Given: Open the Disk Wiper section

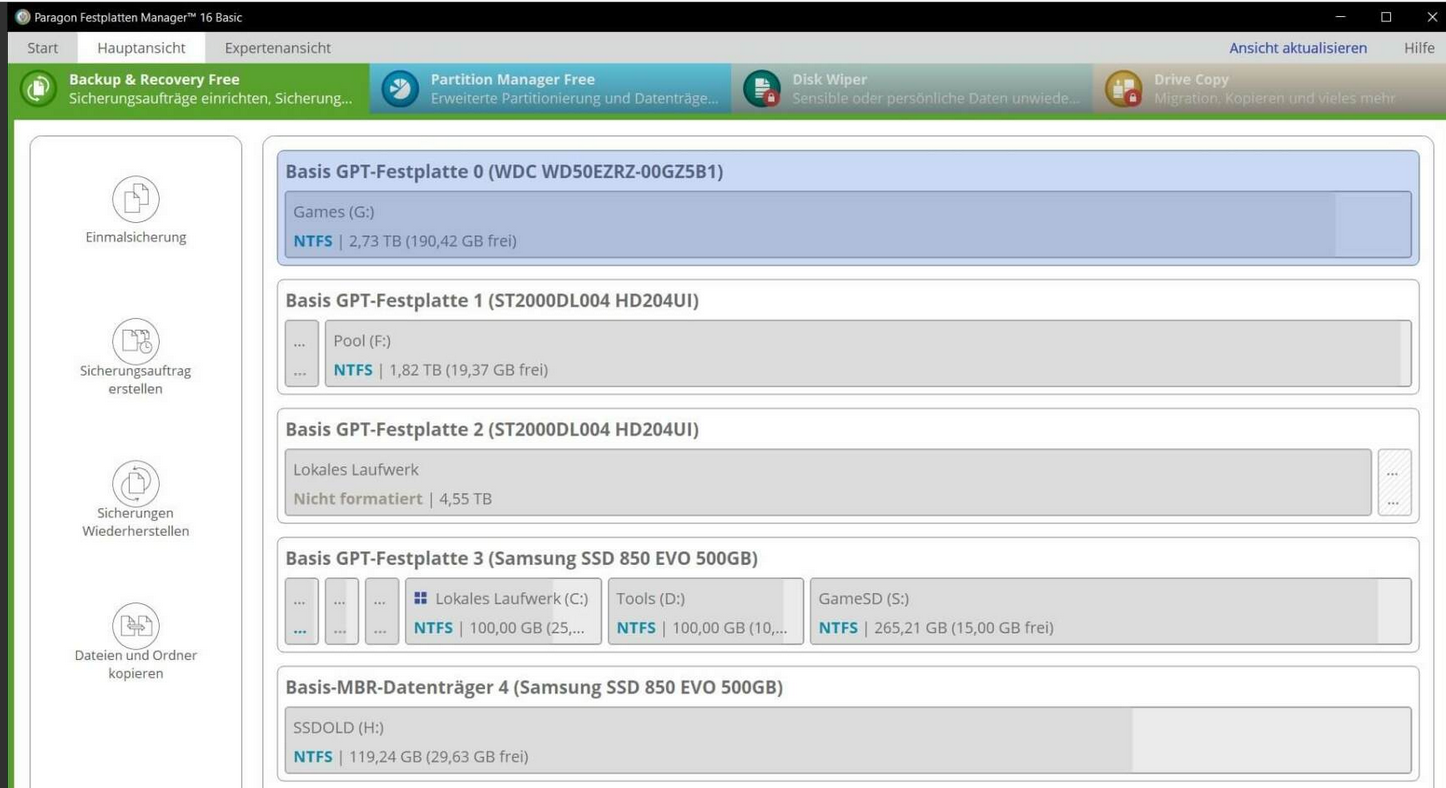Looking at the screenshot, I should (912, 88).
